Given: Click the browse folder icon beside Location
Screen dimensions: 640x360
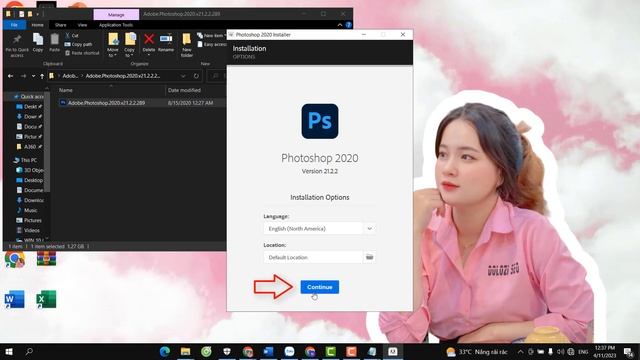Looking at the screenshot, I should [369, 257].
